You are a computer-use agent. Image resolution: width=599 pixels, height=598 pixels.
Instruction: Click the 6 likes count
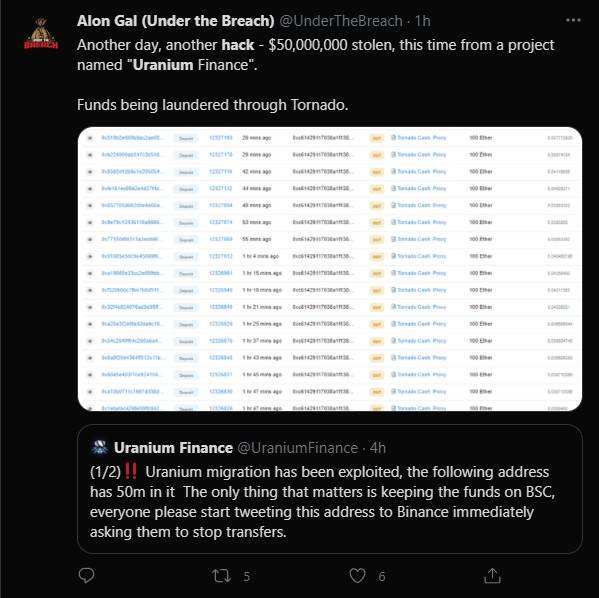[x=382, y=576]
